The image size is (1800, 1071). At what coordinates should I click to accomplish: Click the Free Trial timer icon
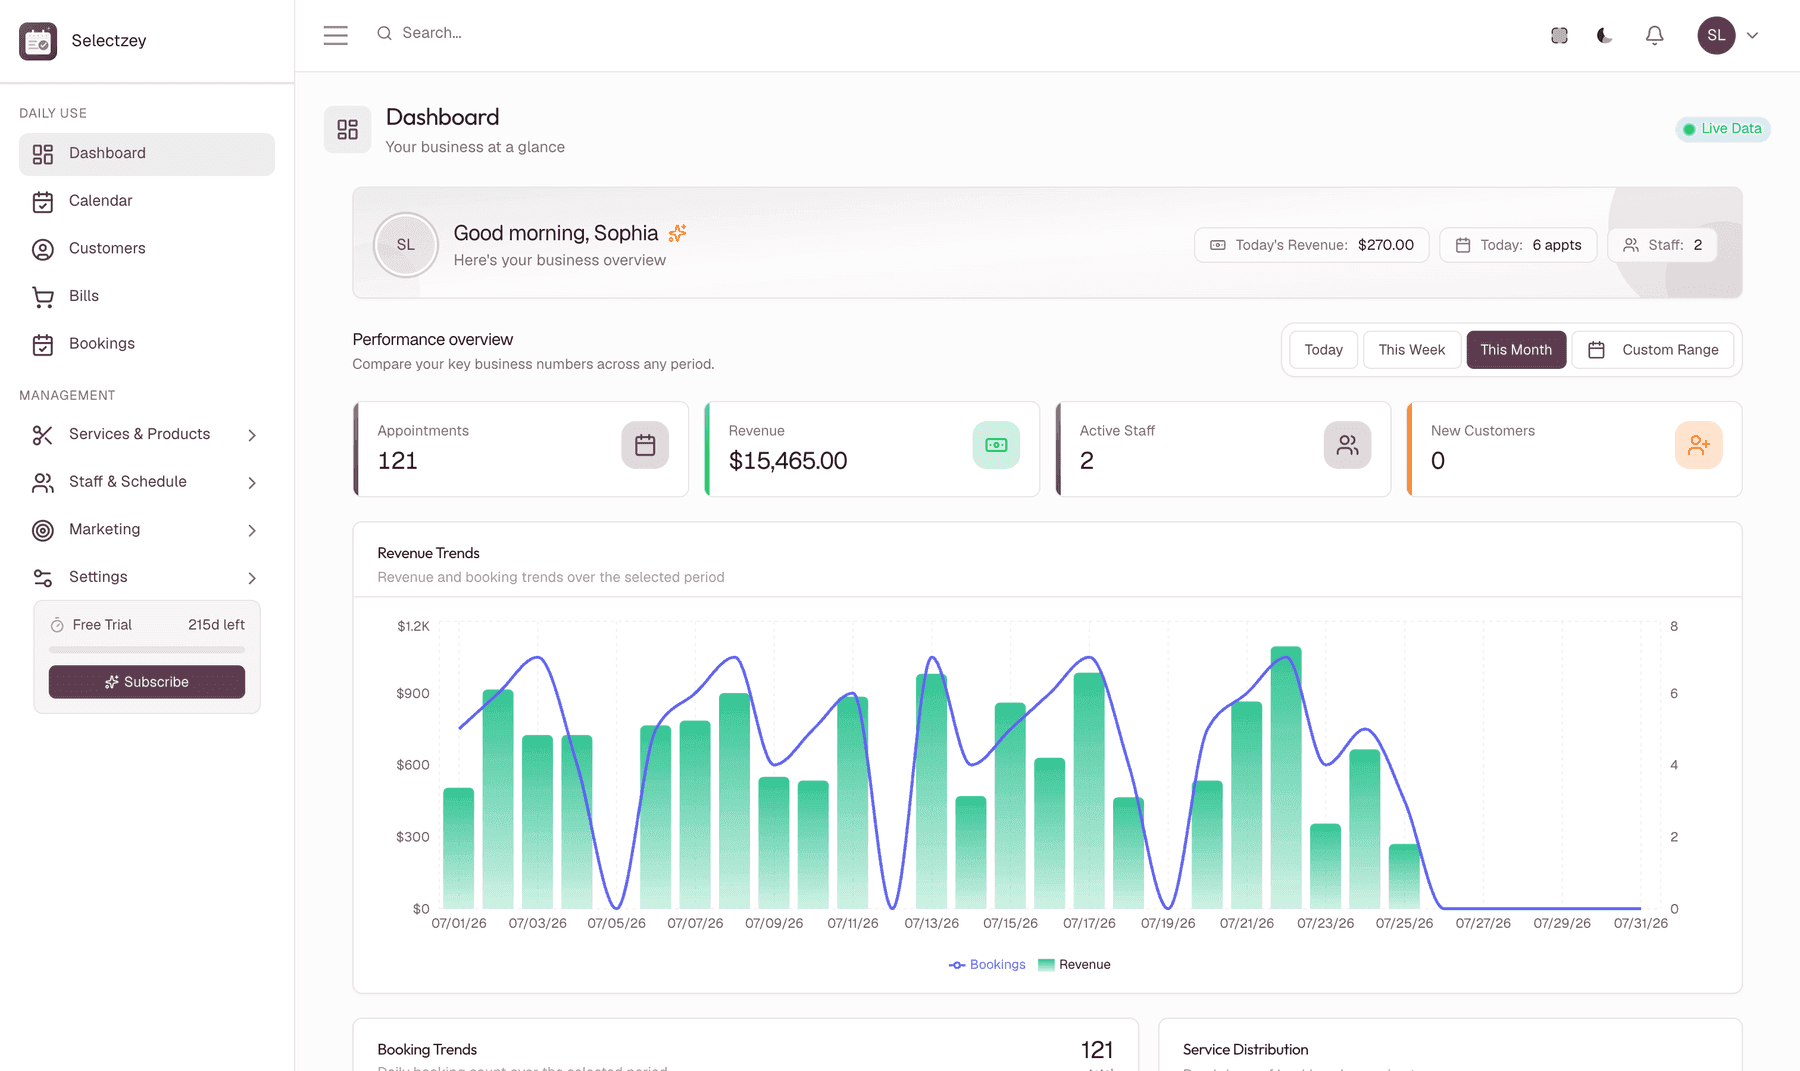(x=57, y=625)
